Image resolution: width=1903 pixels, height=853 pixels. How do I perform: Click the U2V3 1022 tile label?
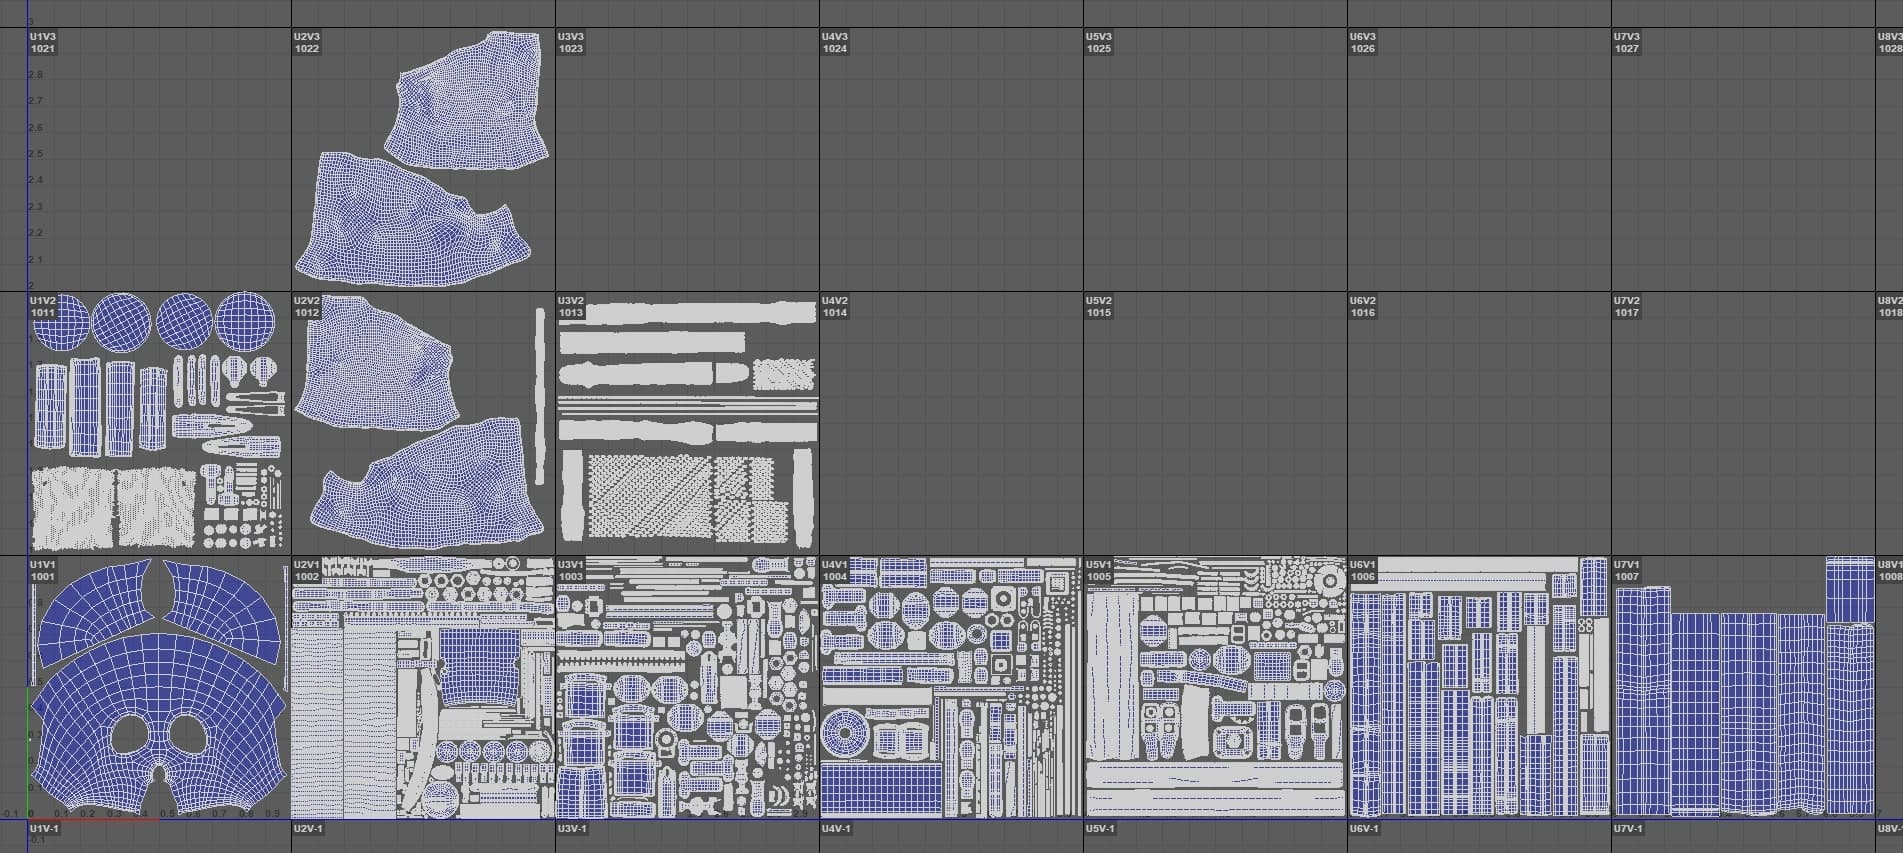coord(307,42)
